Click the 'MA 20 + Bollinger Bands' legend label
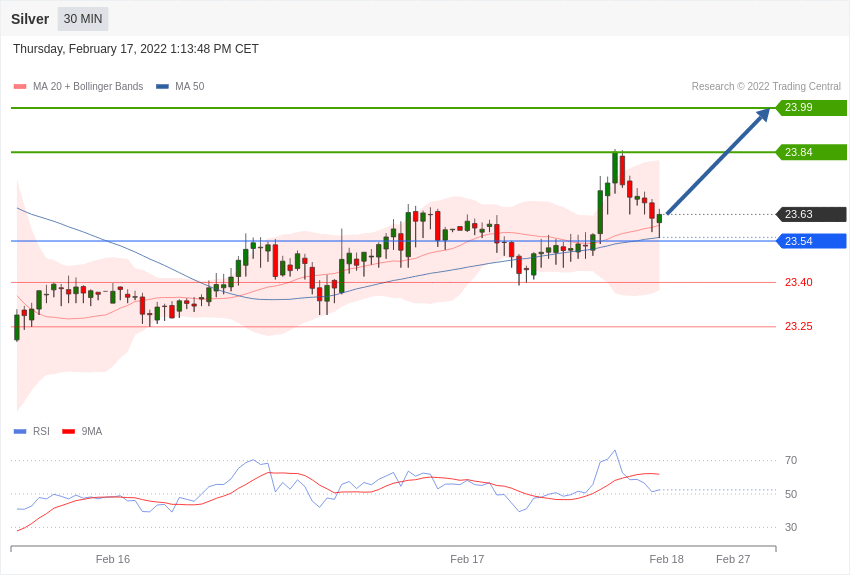Screen dimensions: 850x576 tap(88, 86)
